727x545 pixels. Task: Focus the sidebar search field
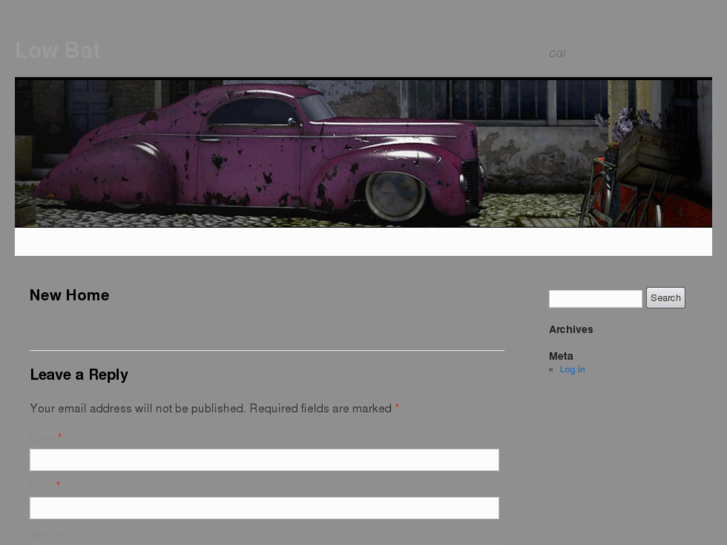(595, 298)
